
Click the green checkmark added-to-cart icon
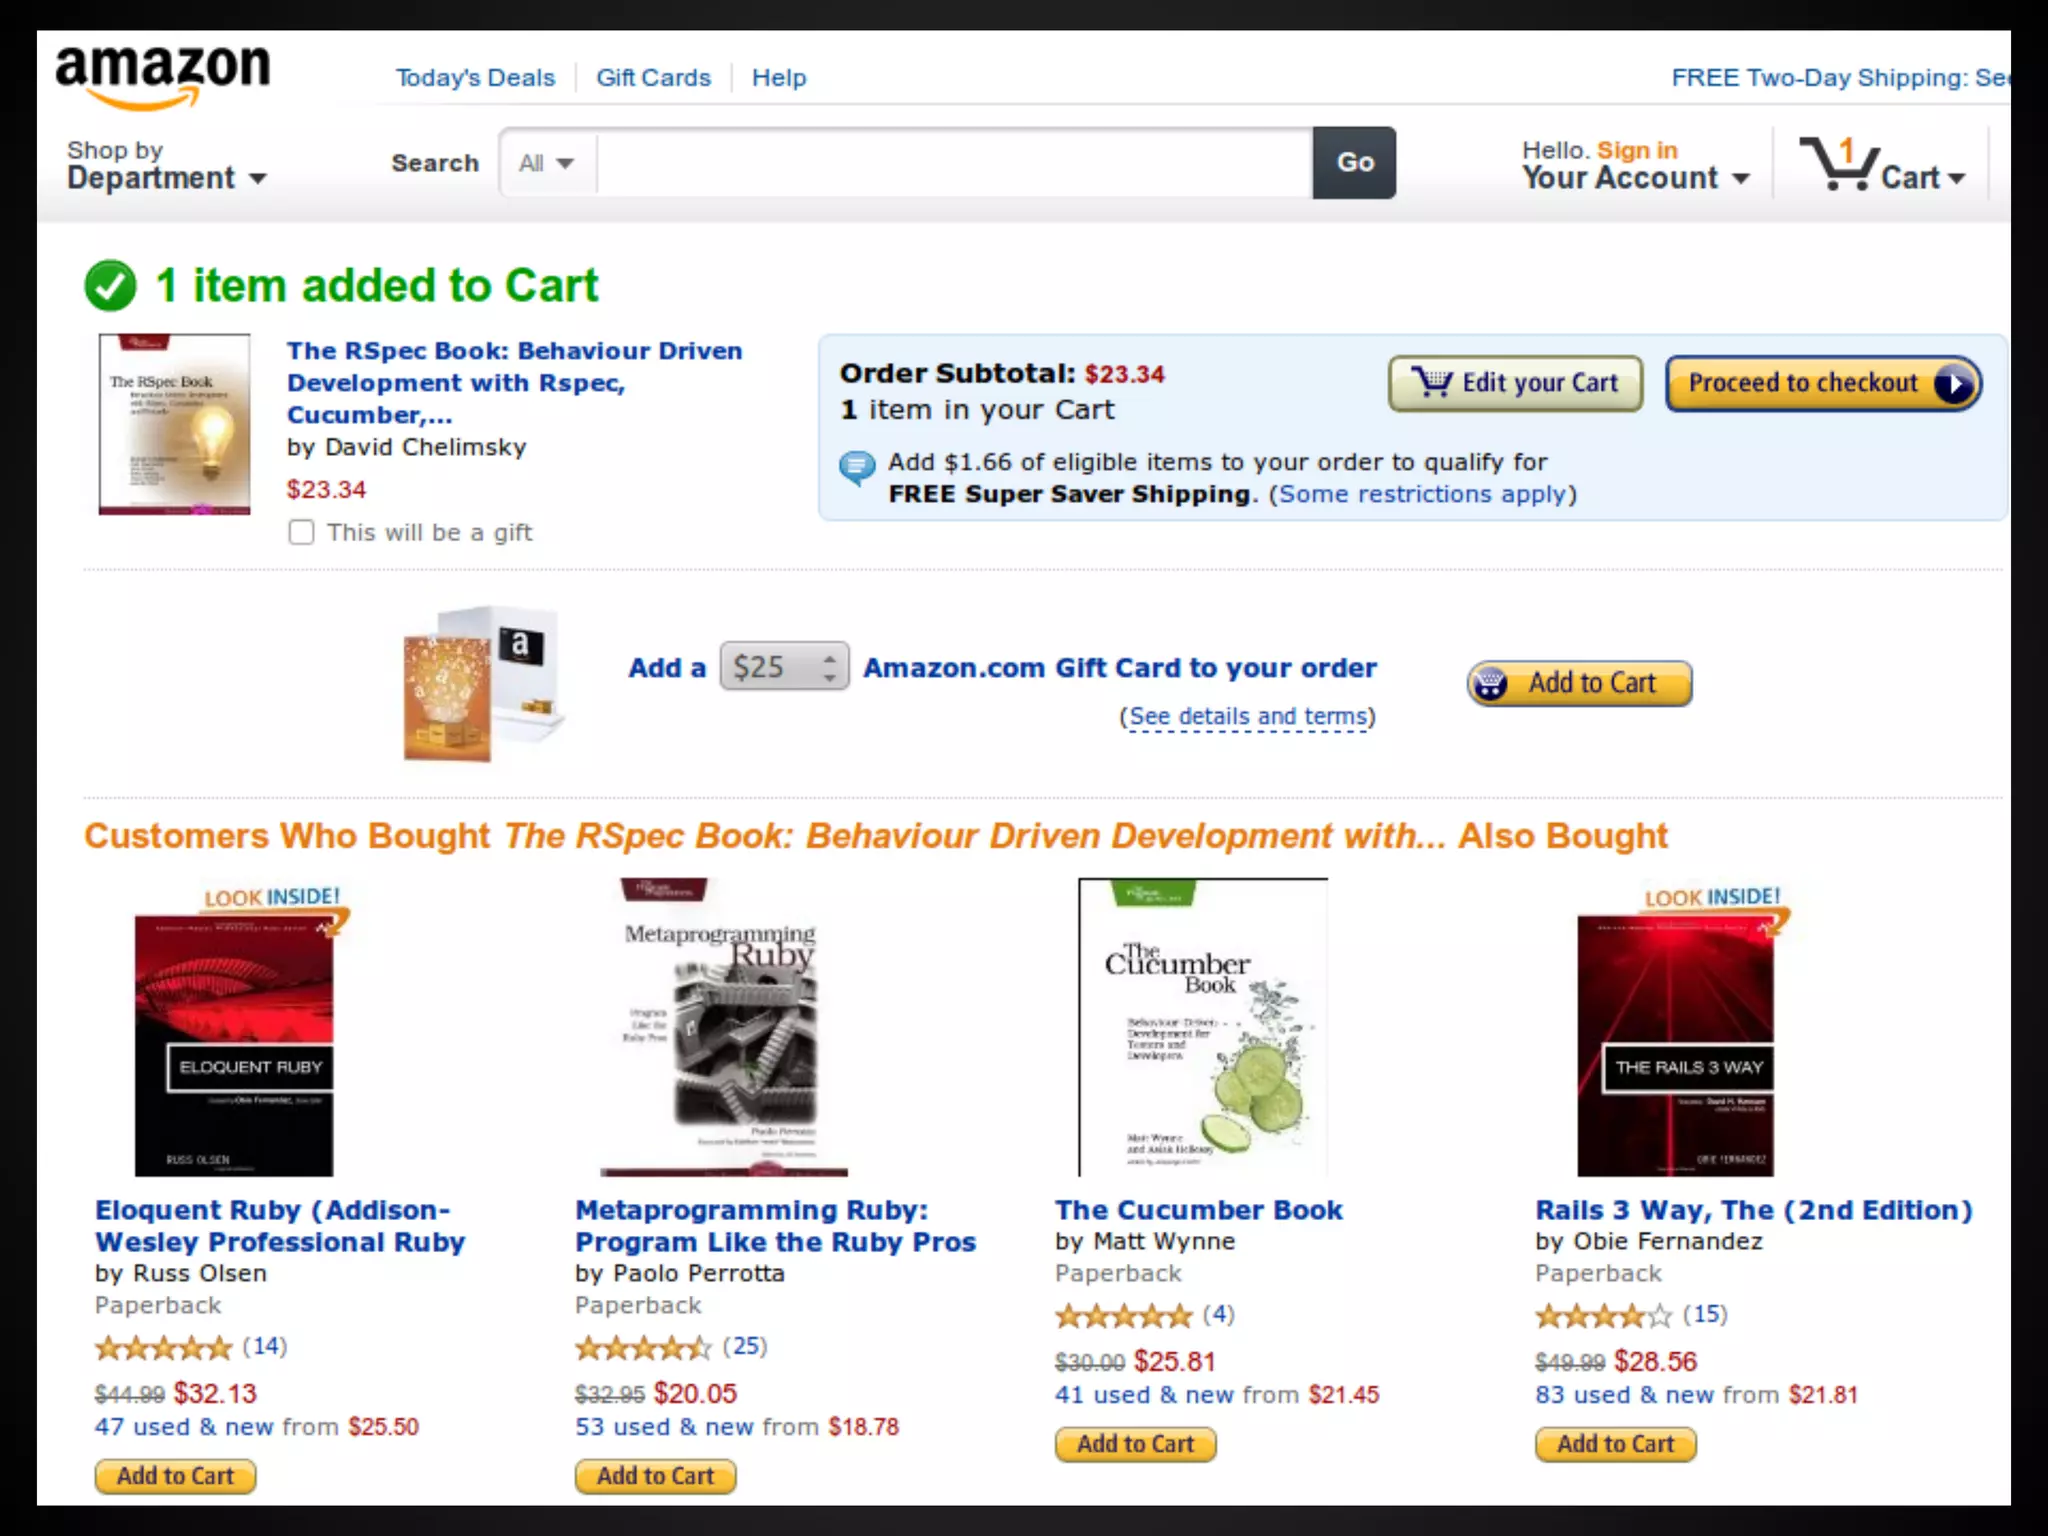pyautogui.click(x=110, y=286)
